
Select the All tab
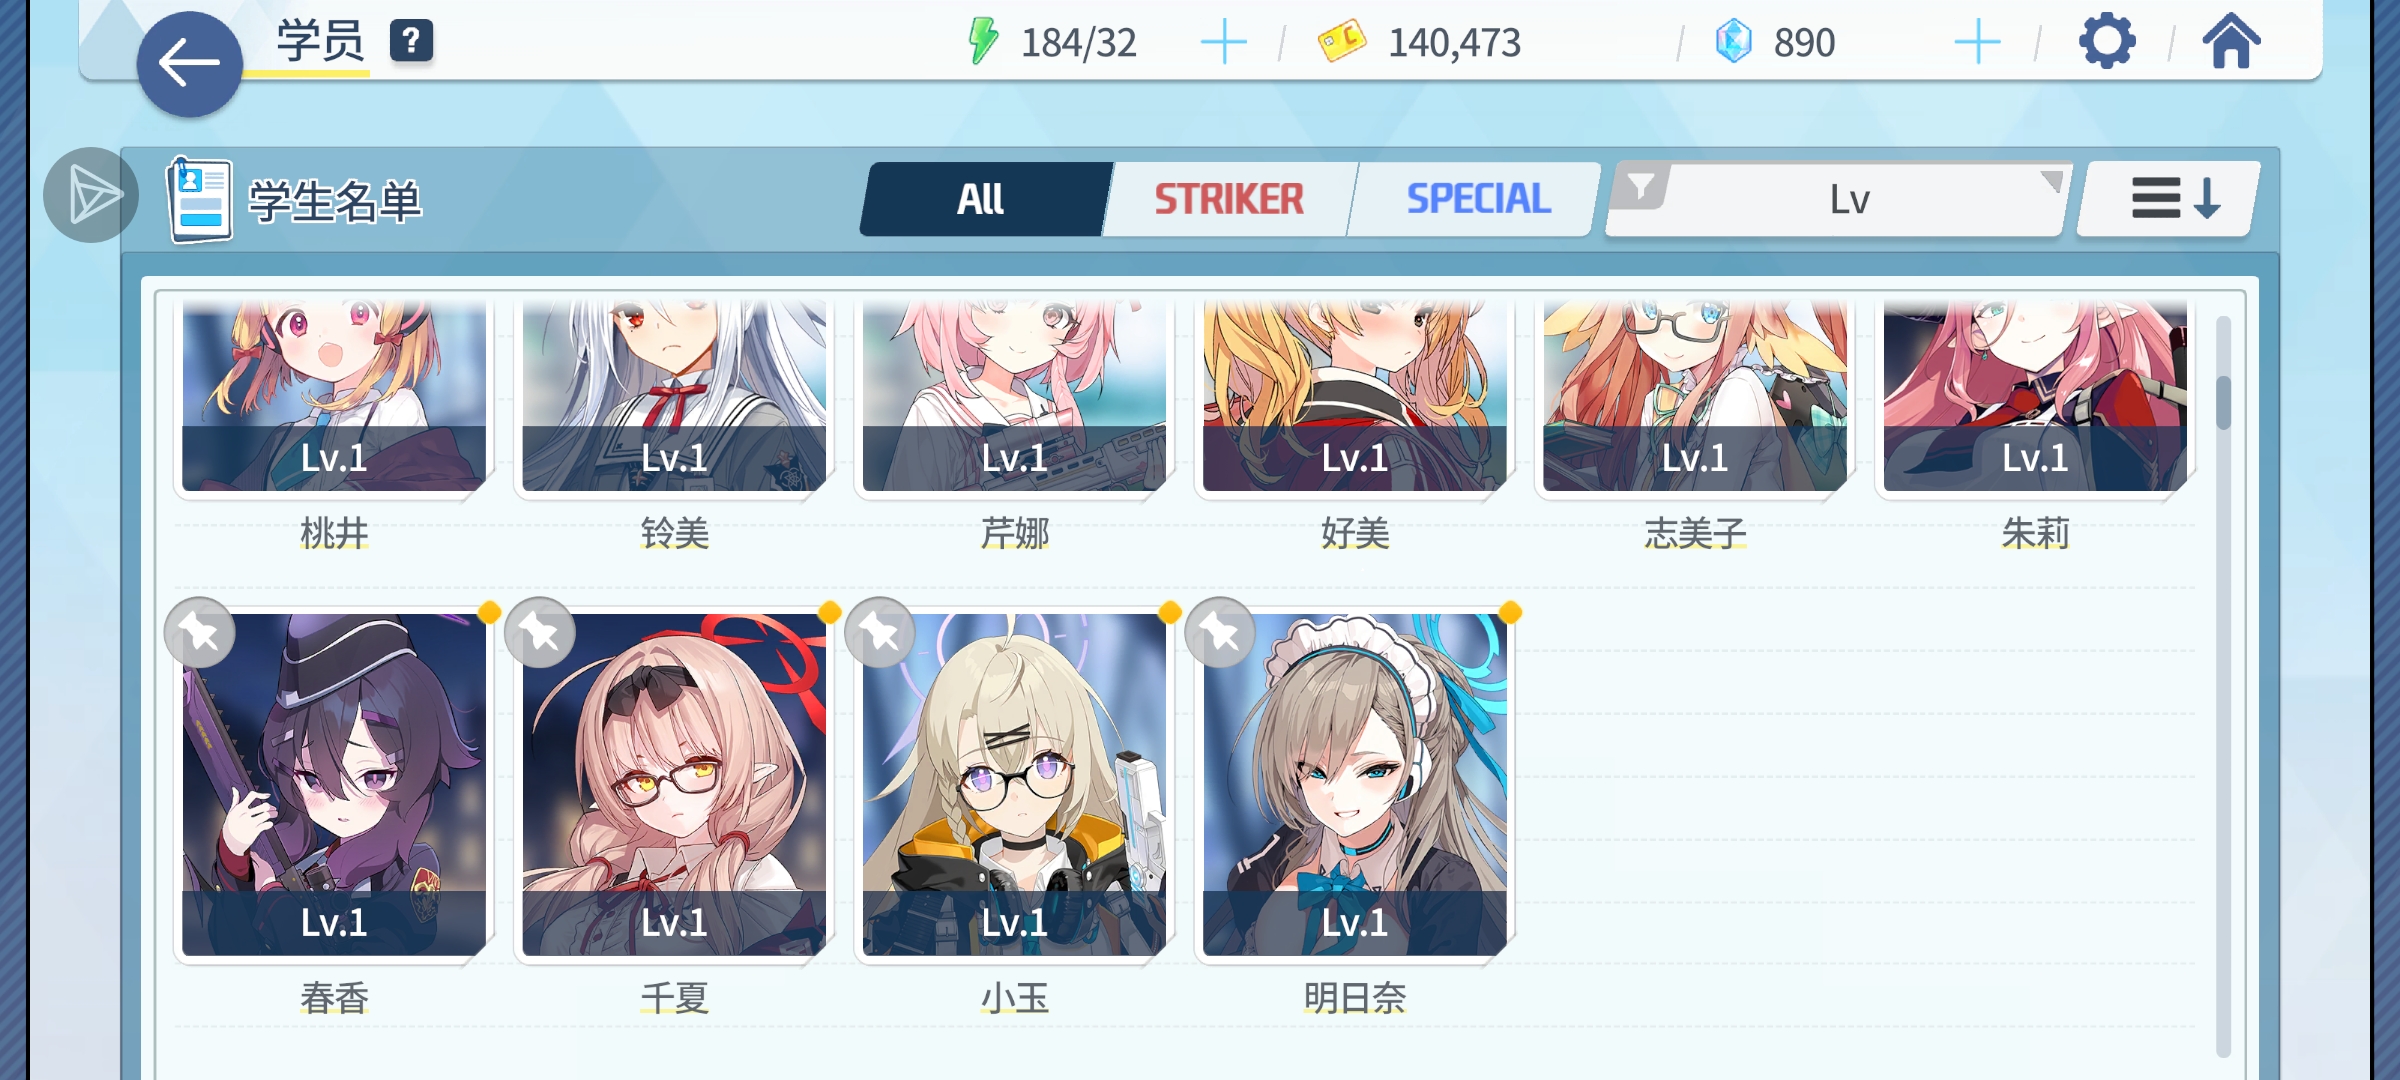(981, 199)
